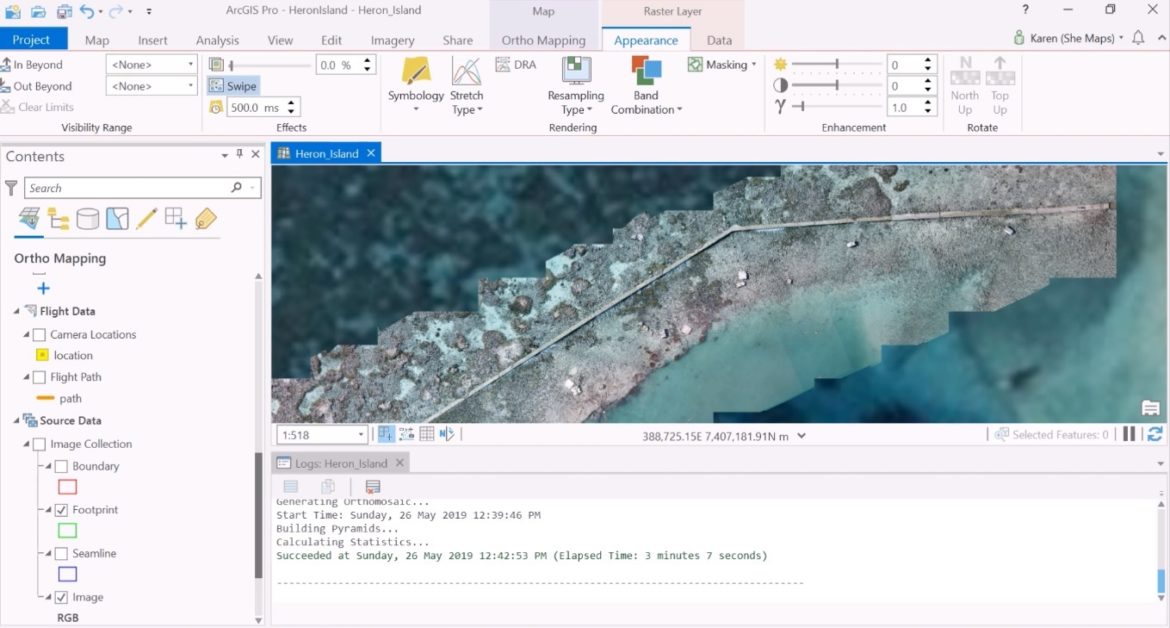Enable the Boundary layer checkbox

point(62,466)
